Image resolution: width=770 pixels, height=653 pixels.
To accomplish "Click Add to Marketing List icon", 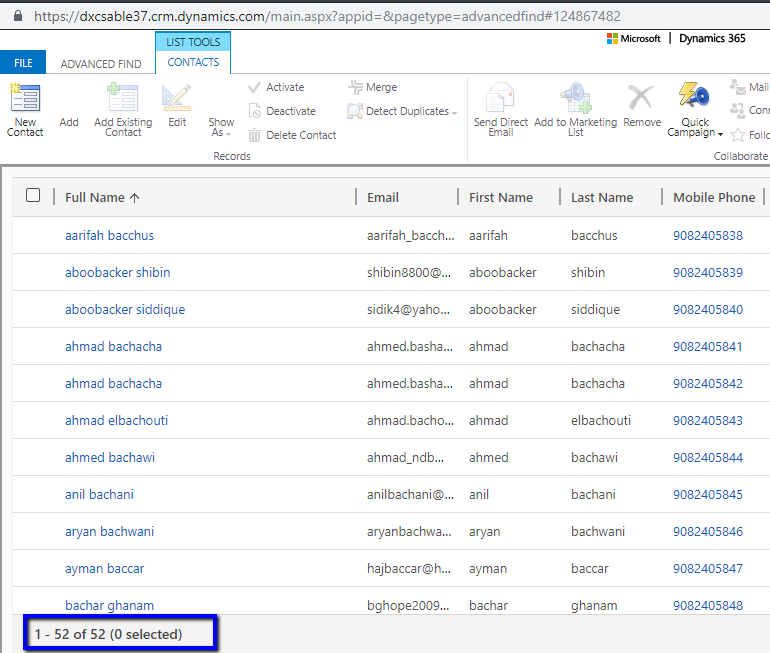I will point(575,98).
